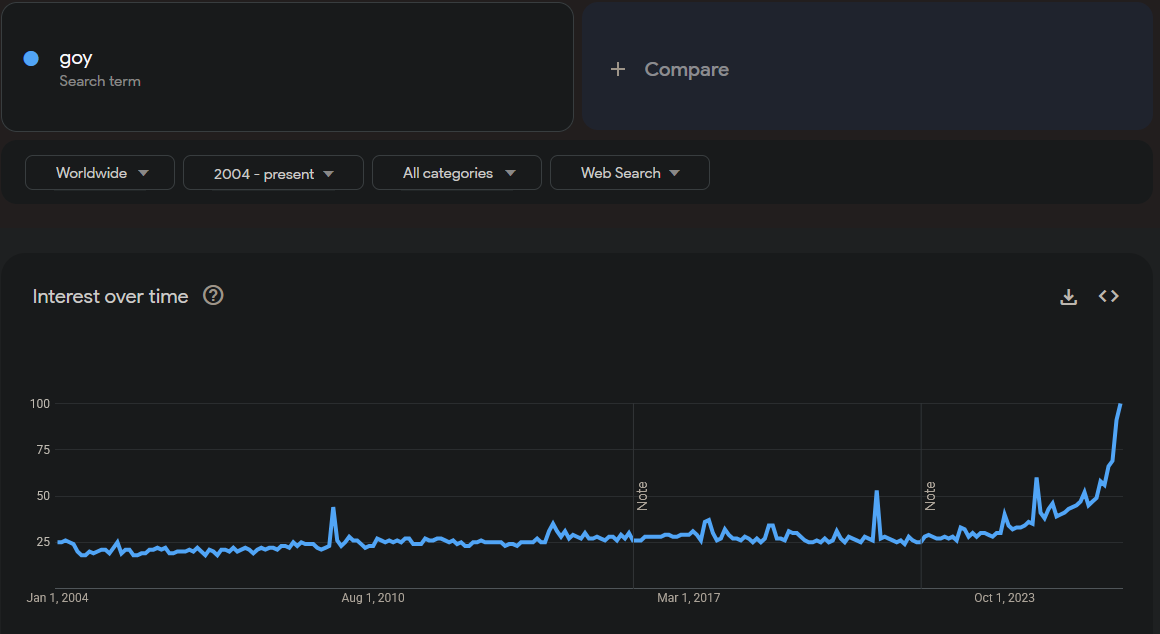Click the plus icon beside Compare
The image size is (1160, 634).
pos(618,70)
